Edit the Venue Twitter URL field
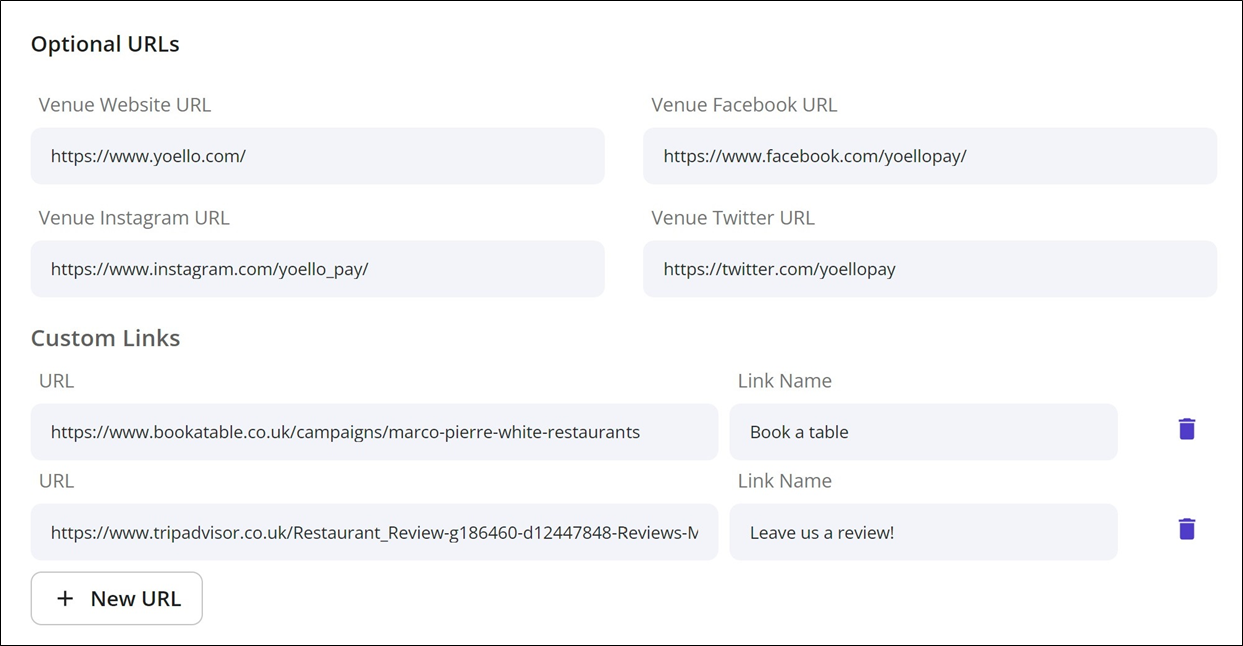Image resolution: width=1243 pixels, height=646 pixels. coord(929,269)
